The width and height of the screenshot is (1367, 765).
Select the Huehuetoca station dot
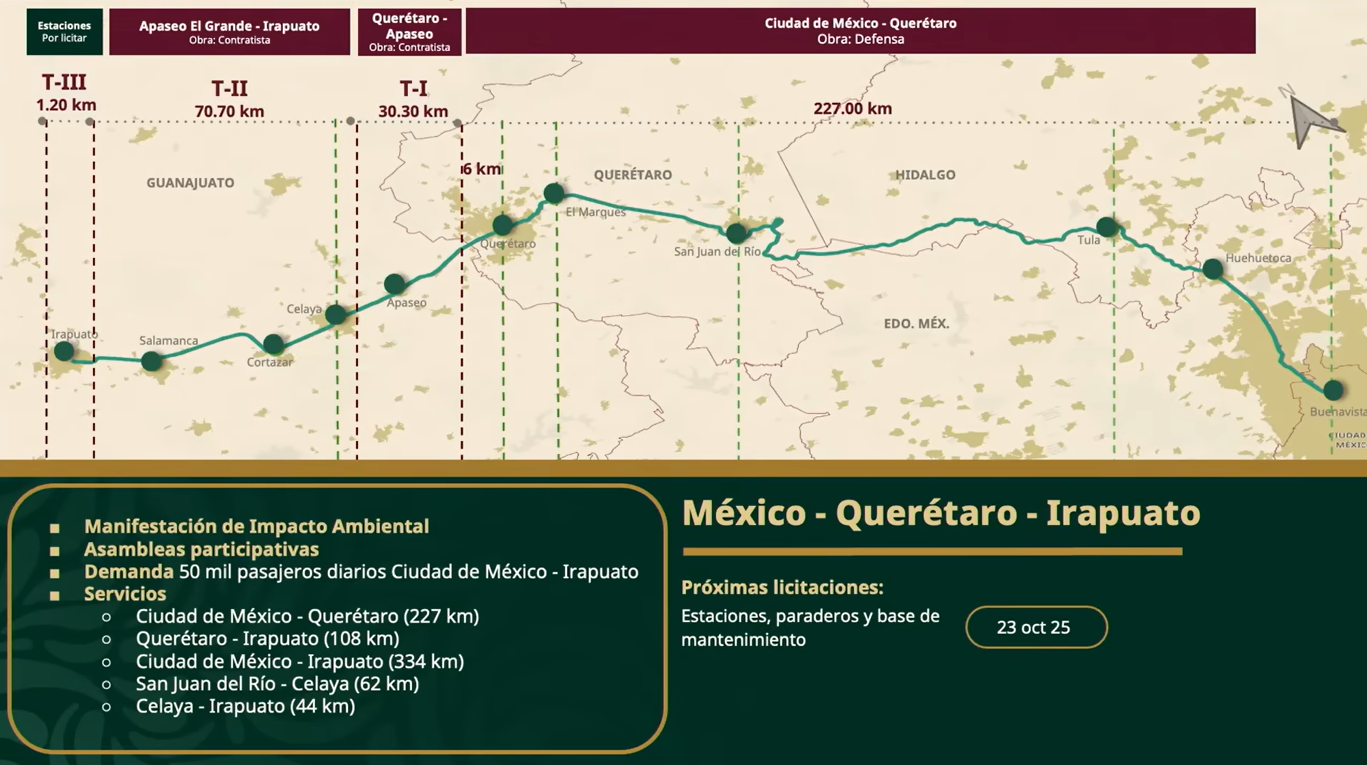coord(1213,269)
